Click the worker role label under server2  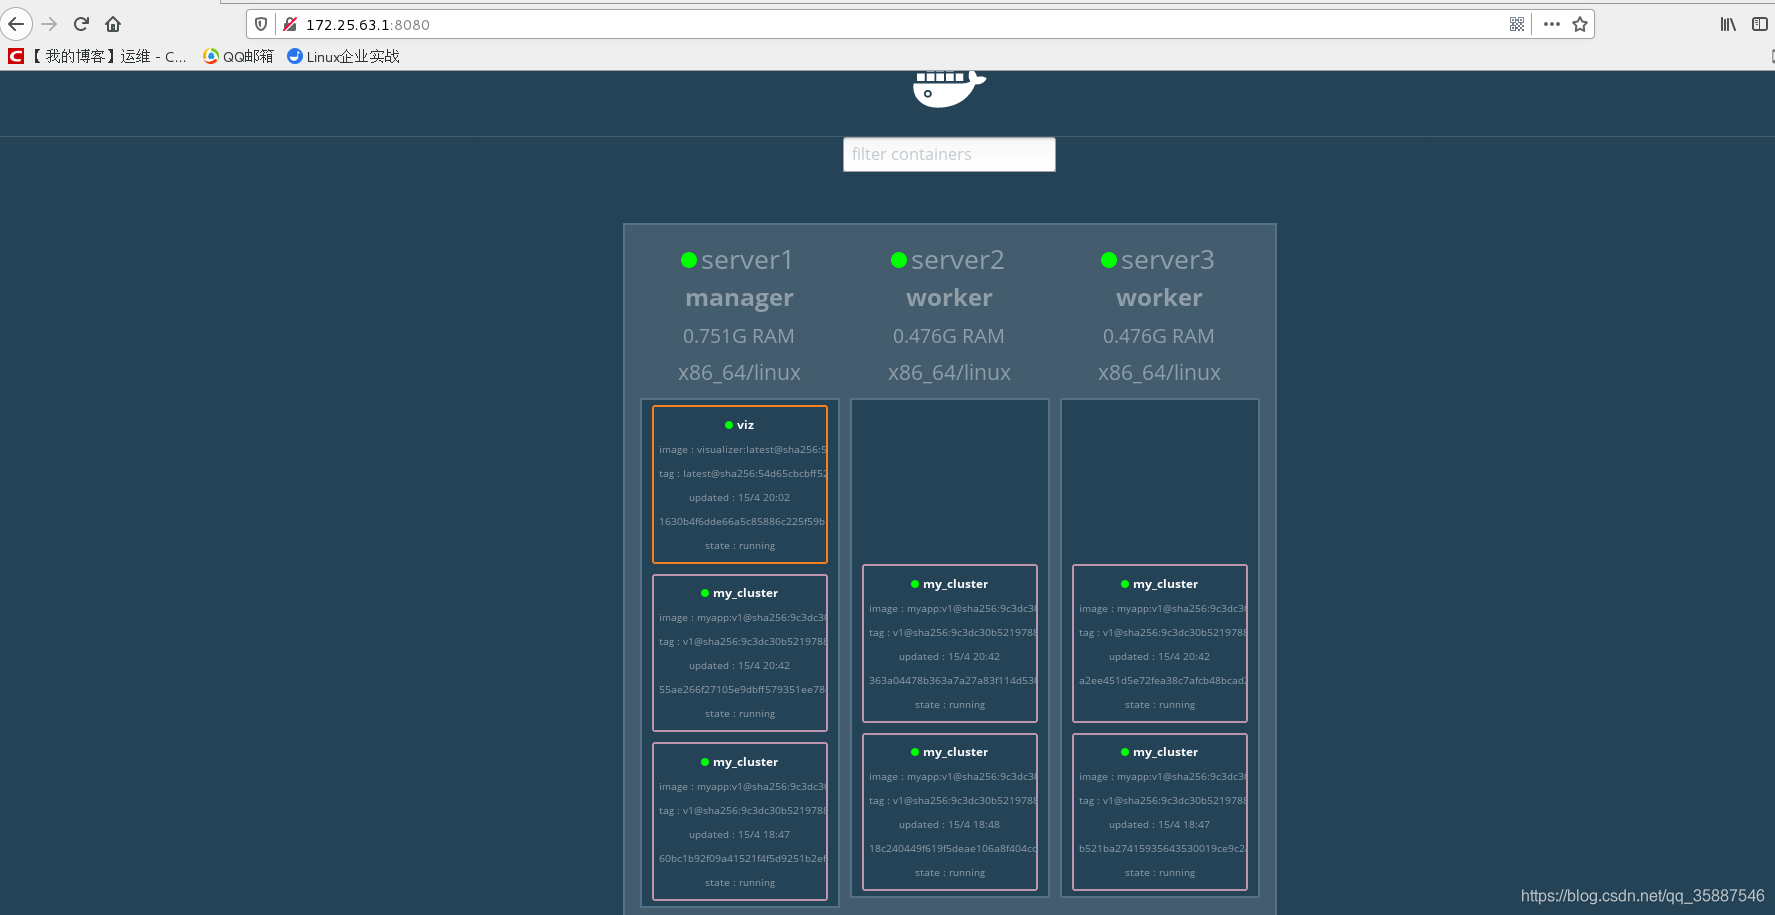(949, 298)
